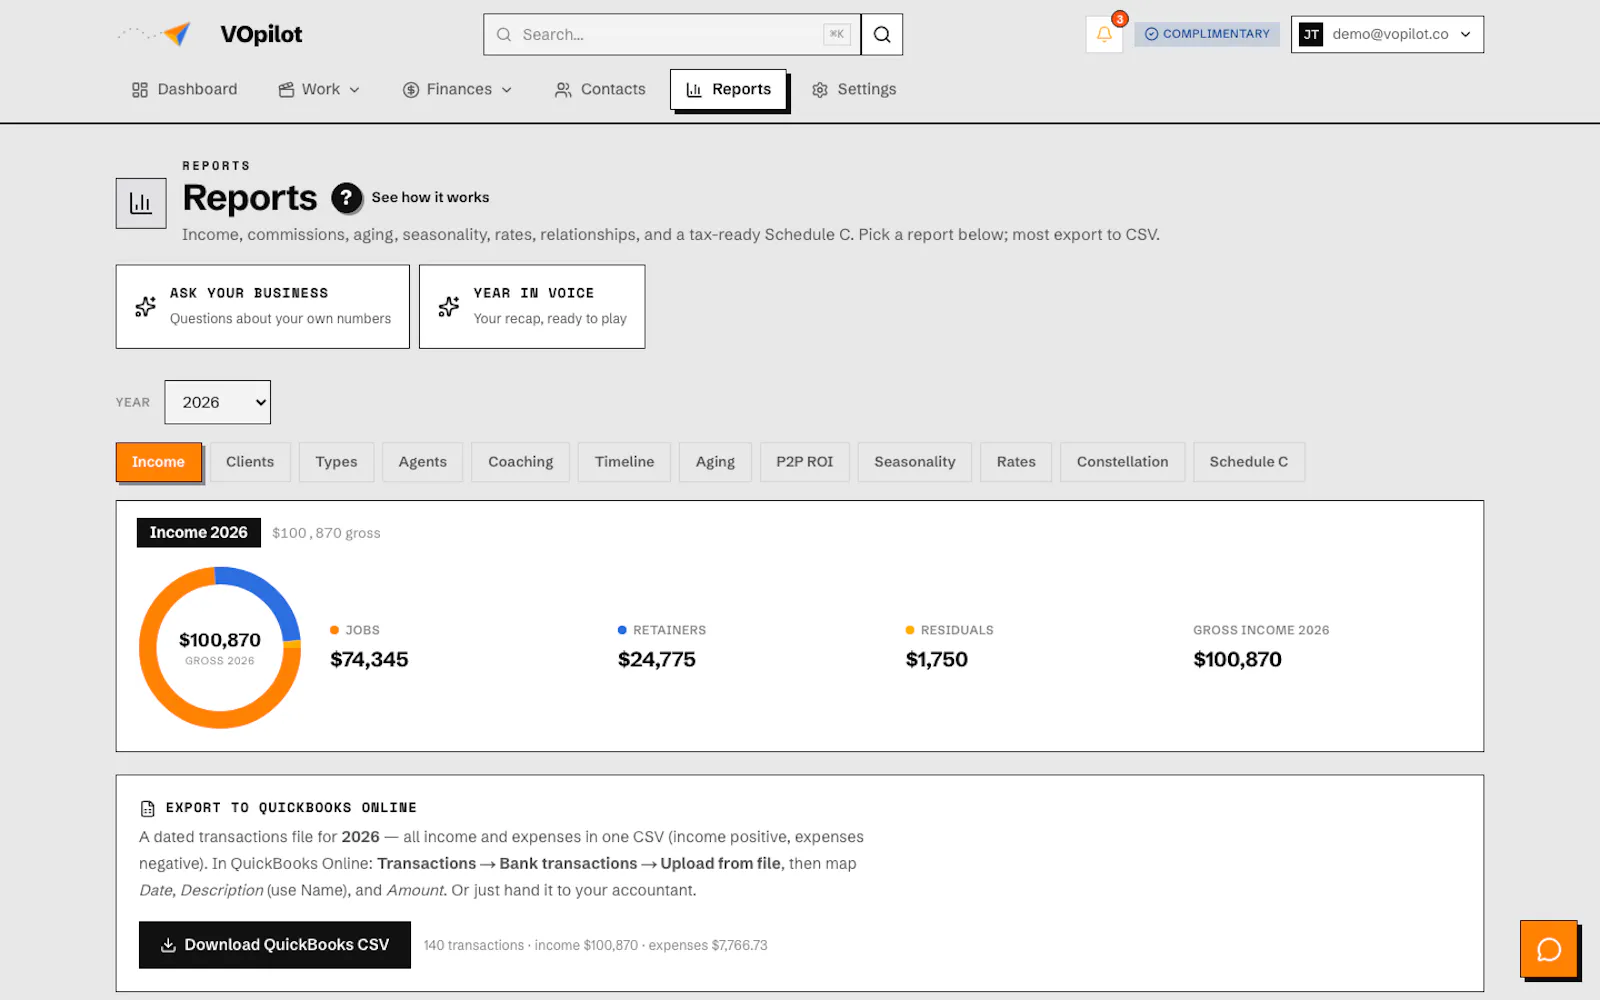Select the Reports nav item
The width and height of the screenshot is (1600, 1000).
[728, 90]
